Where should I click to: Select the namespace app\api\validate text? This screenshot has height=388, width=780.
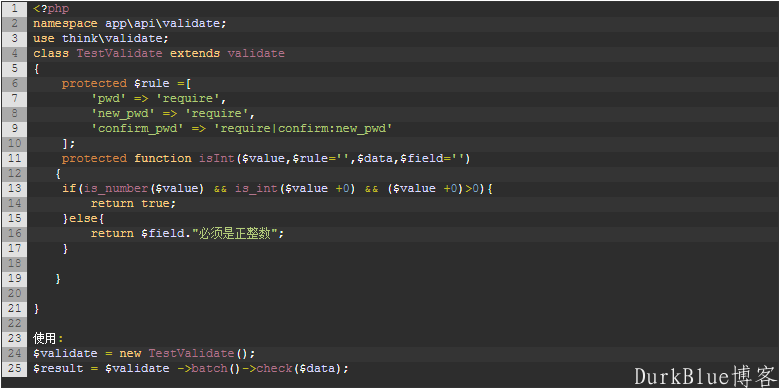(x=129, y=23)
